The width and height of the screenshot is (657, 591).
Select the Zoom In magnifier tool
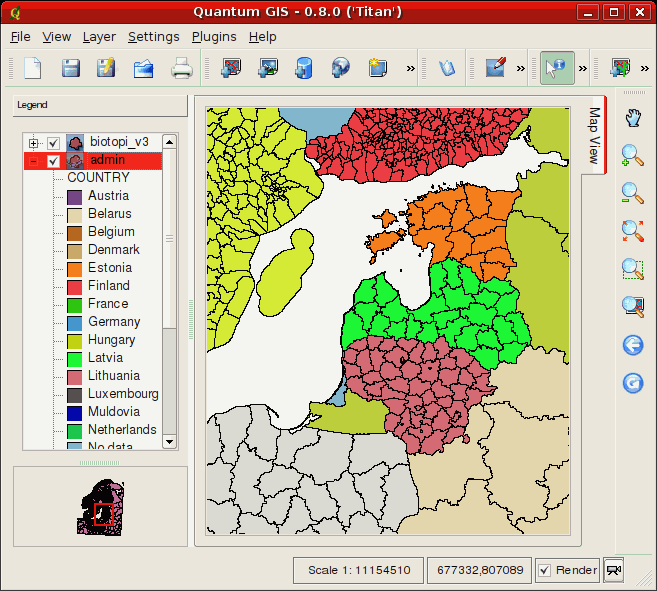coord(632,156)
